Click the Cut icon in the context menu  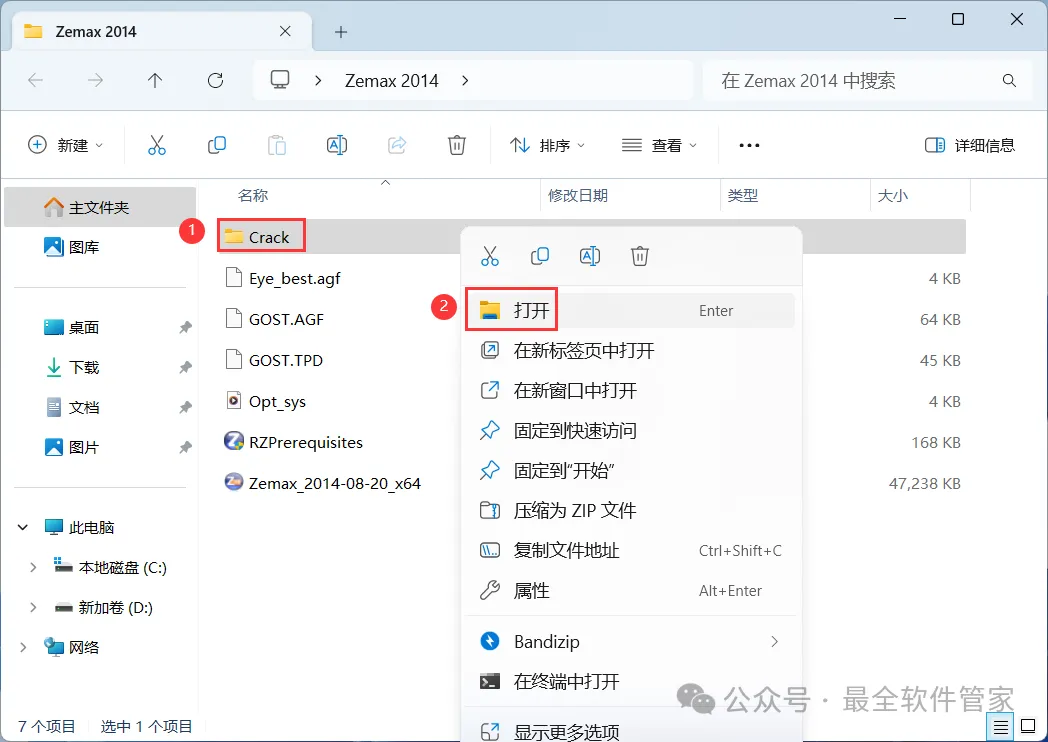click(490, 256)
